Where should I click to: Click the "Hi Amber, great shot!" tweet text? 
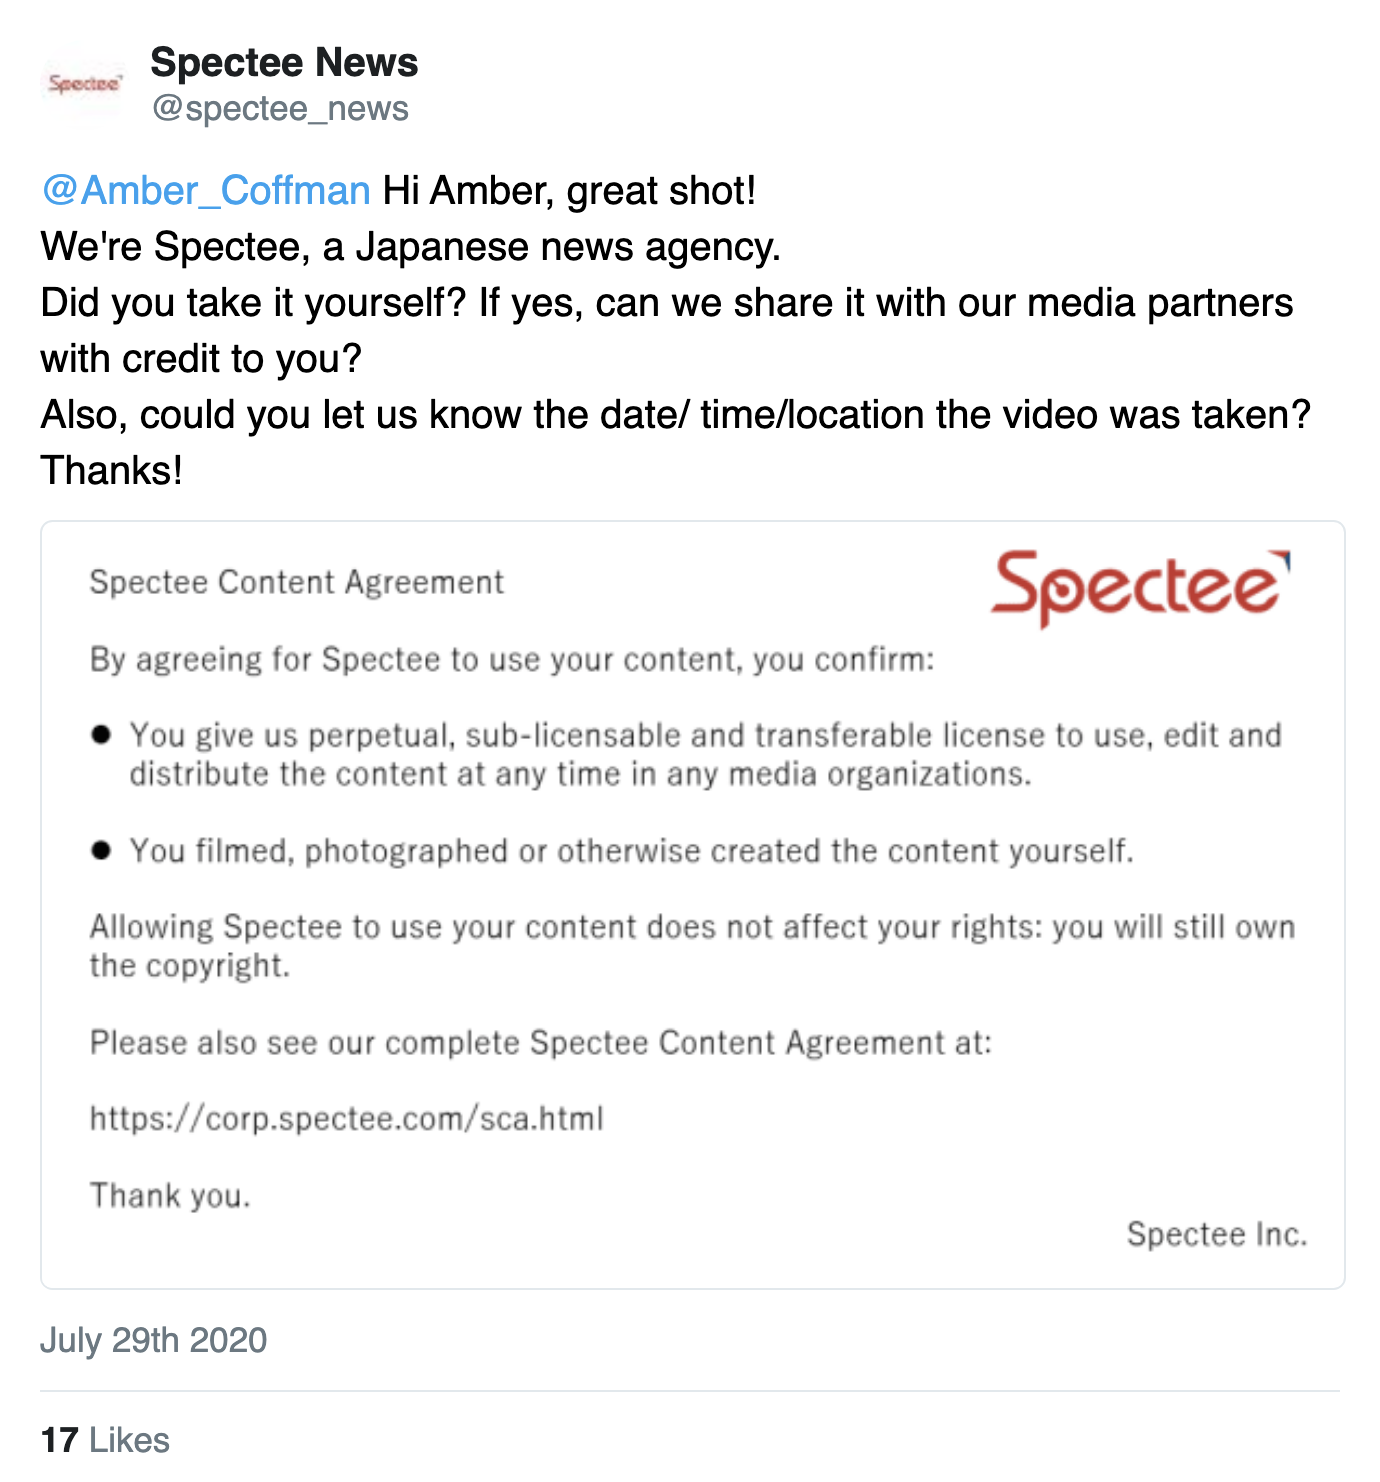tap(570, 190)
